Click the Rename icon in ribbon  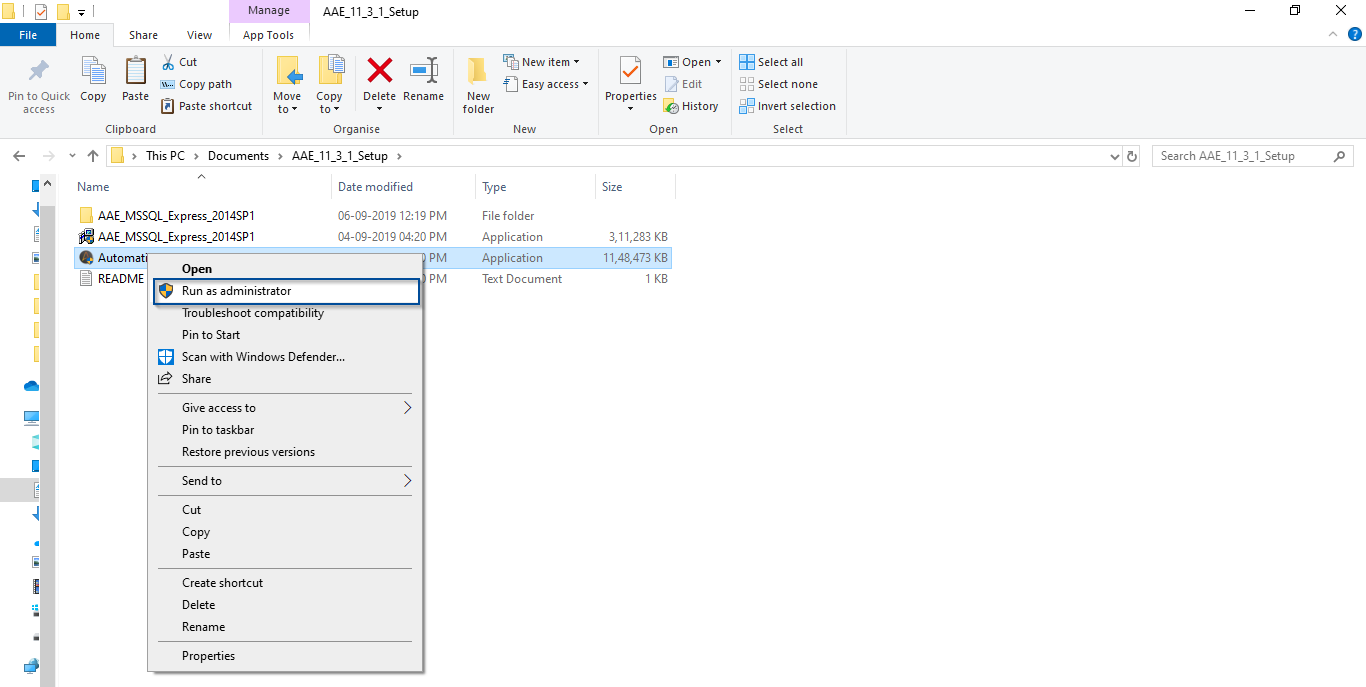[423, 72]
